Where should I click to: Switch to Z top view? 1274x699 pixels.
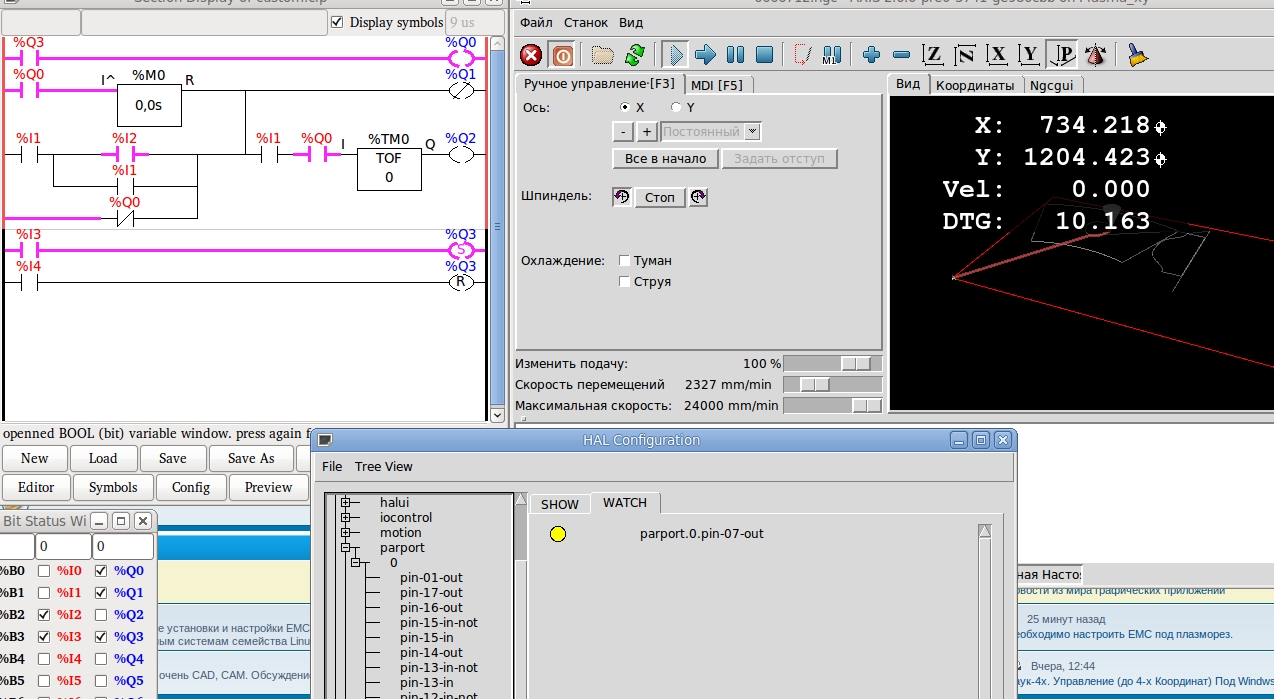point(933,55)
